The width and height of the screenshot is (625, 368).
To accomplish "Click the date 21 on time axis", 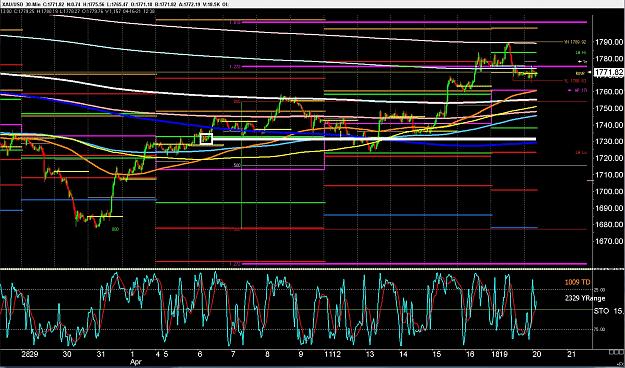I will click(571, 354).
